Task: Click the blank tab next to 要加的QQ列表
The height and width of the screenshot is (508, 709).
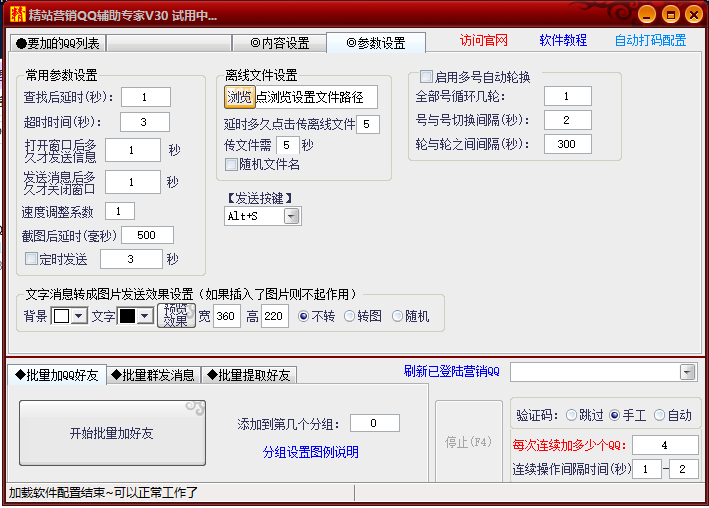Action: point(170,43)
